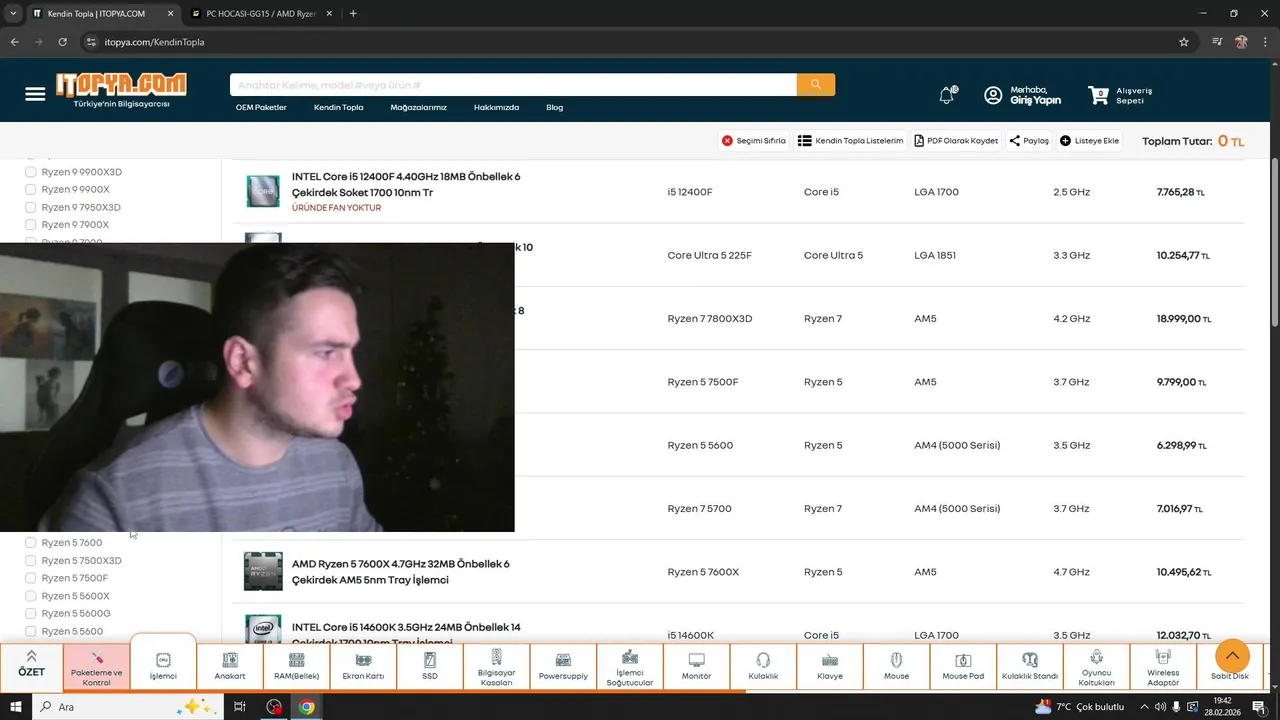This screenshot has width=1280, height=720.
Task: Open Chrome from the taskbar
Action: [x=306, y=707]
